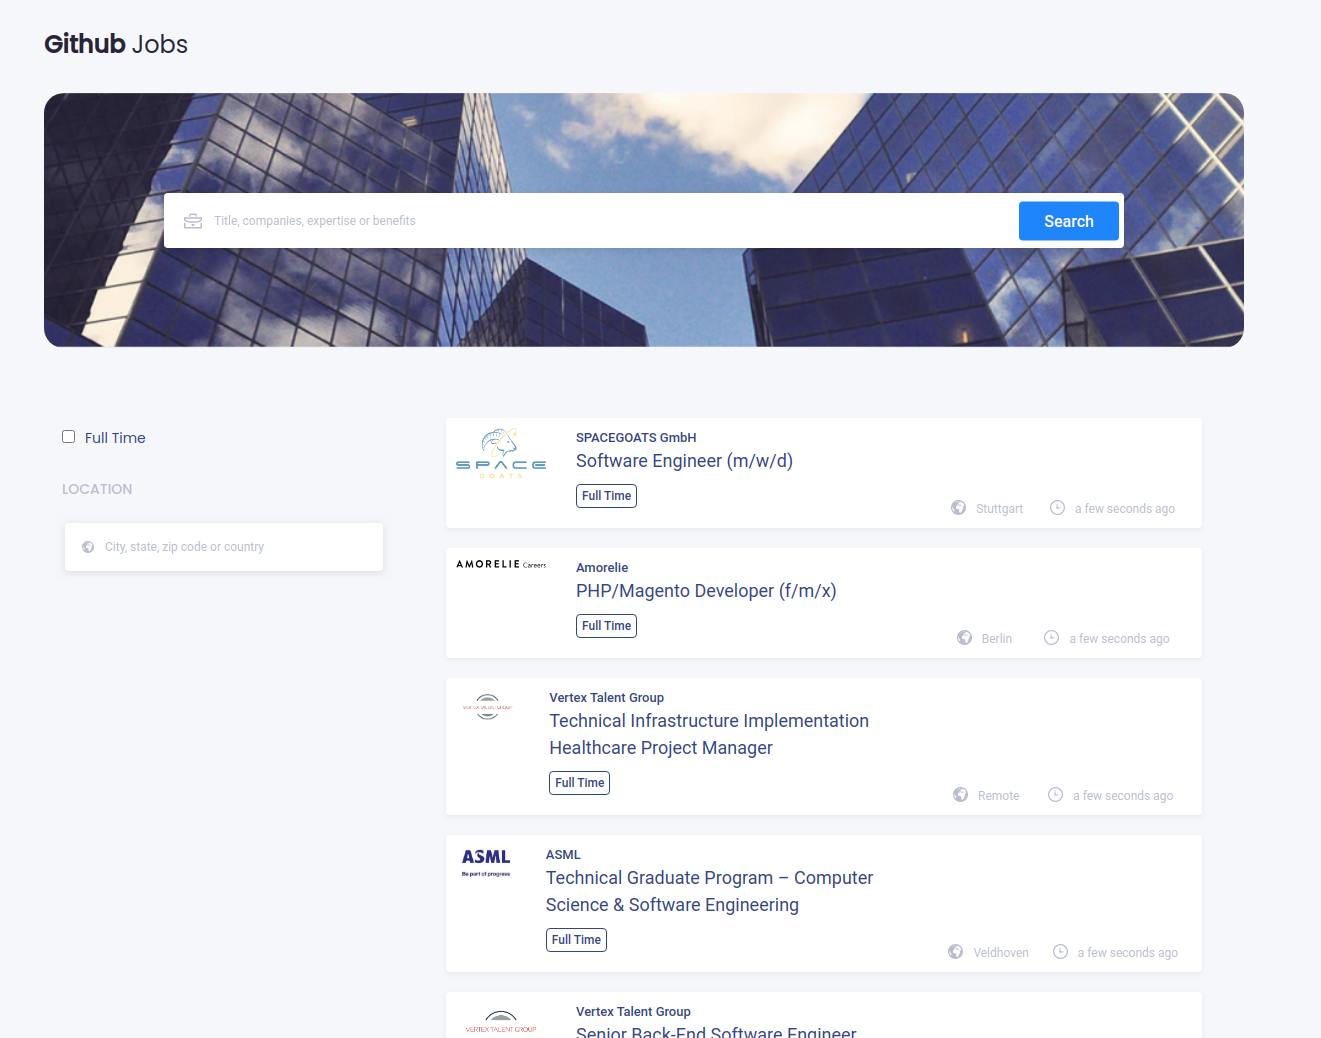Image resolution: width=1321 pixels, height=1038 pixels.
Task: Click Full Time tag on SPACEGOATS job
Action: (606, 496)
